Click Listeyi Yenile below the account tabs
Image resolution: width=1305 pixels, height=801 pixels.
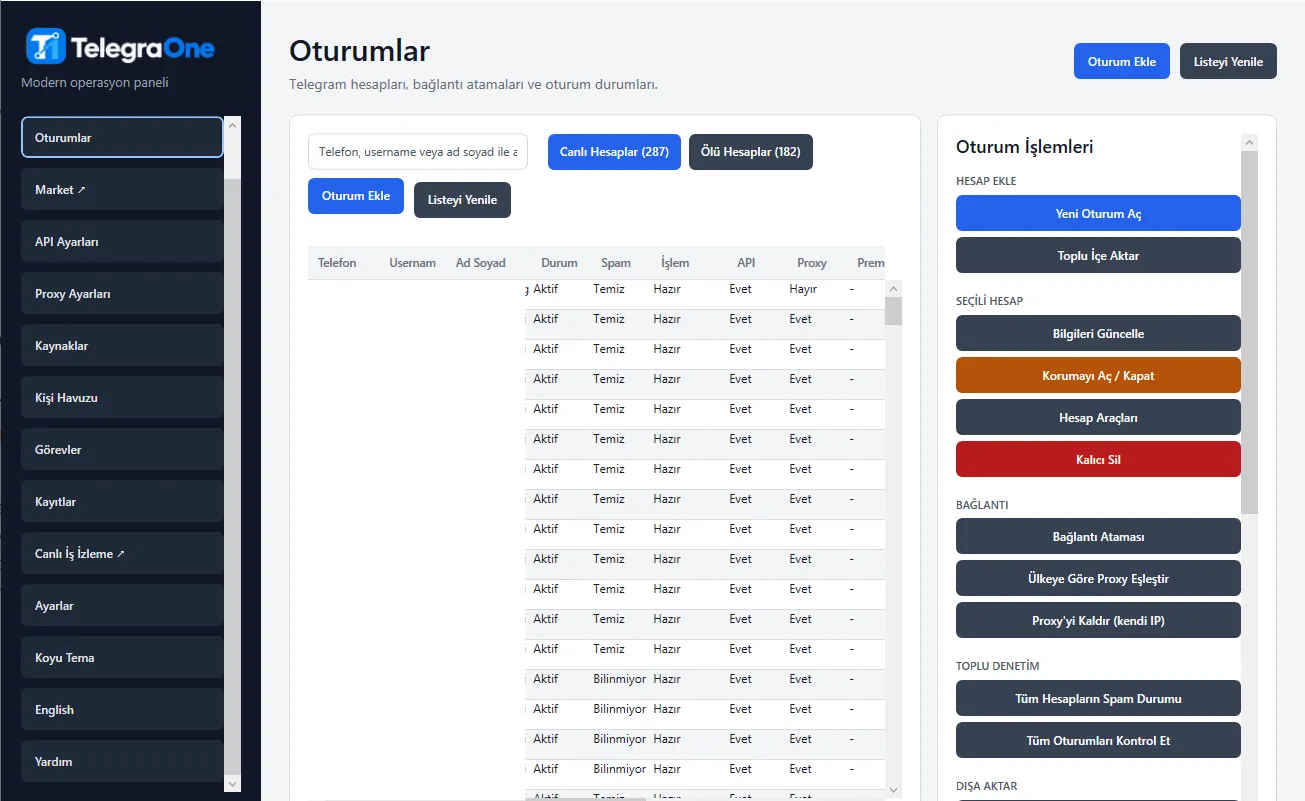pos(462,200)
